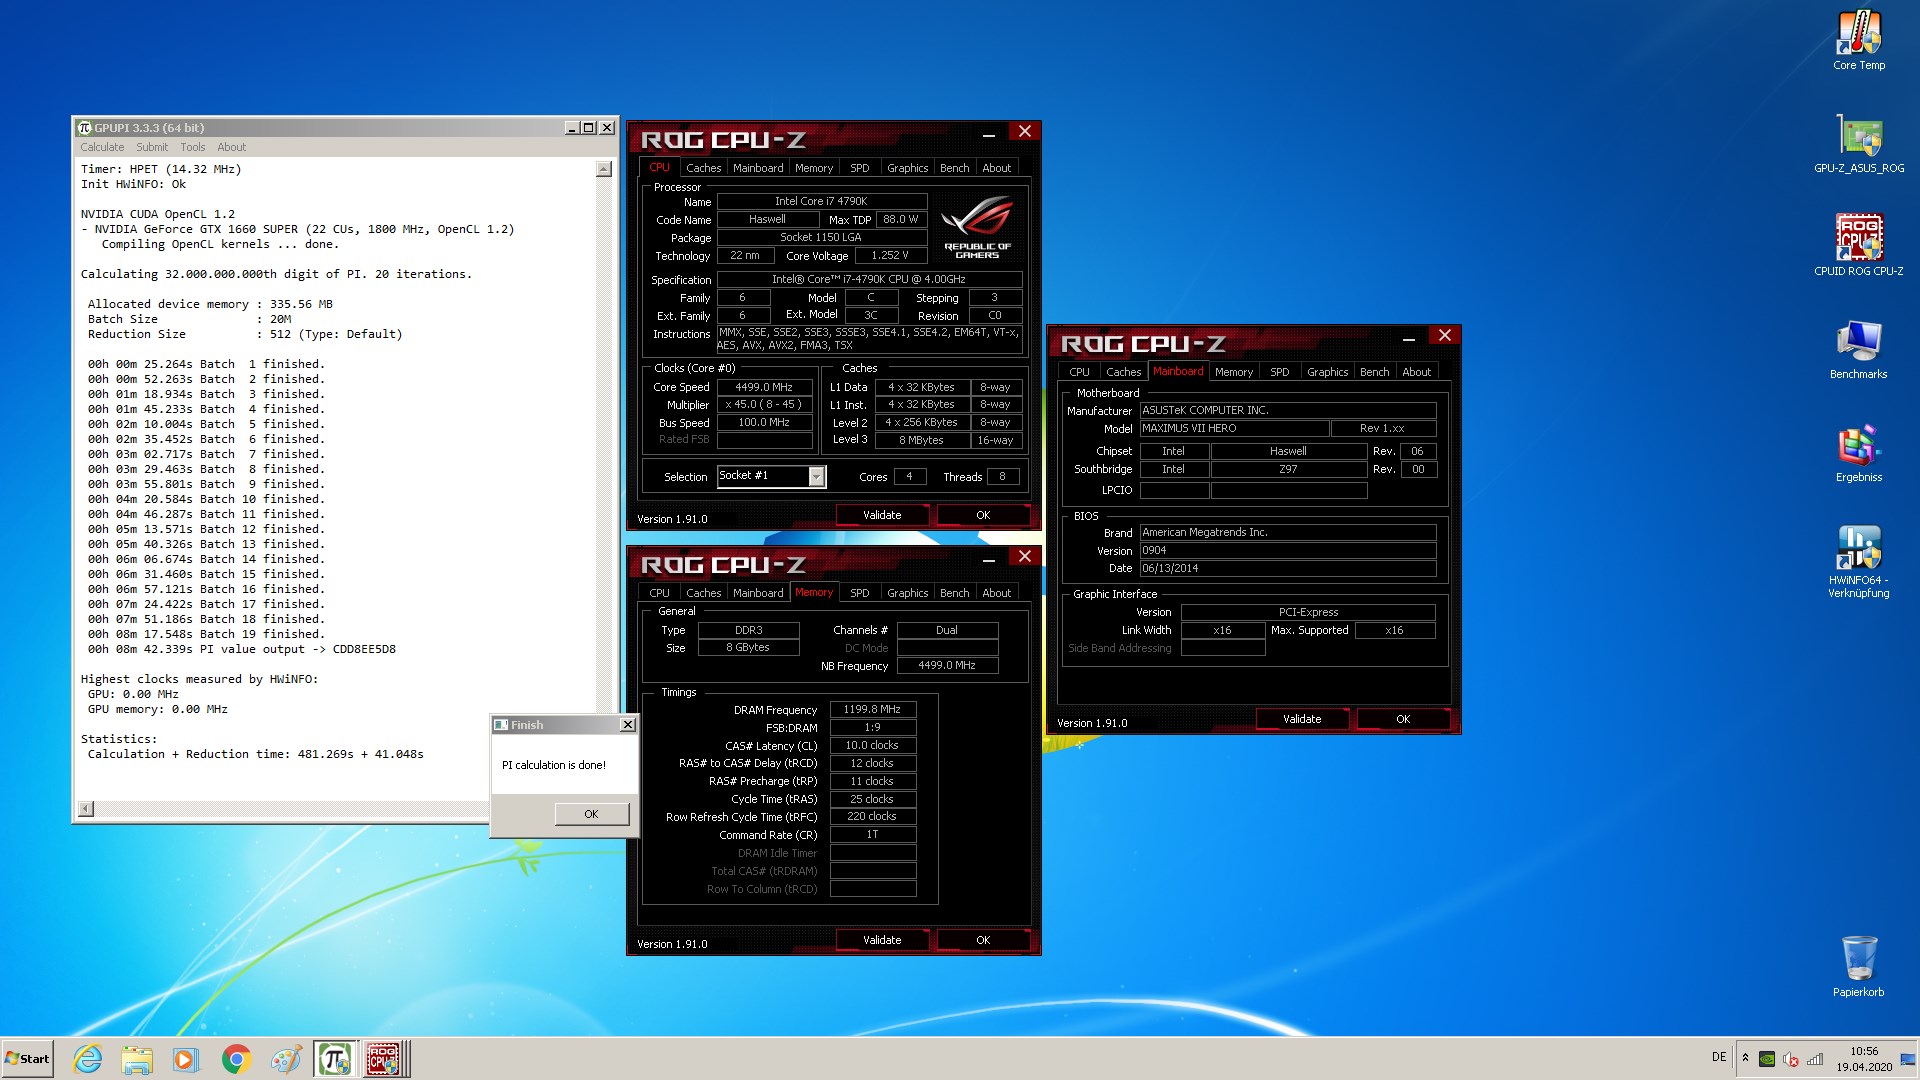Screen dimensions: 1920x1080
Task: Click GPUPI title bar pi icon
Action: pyautogui.click(x=84, y=128)
